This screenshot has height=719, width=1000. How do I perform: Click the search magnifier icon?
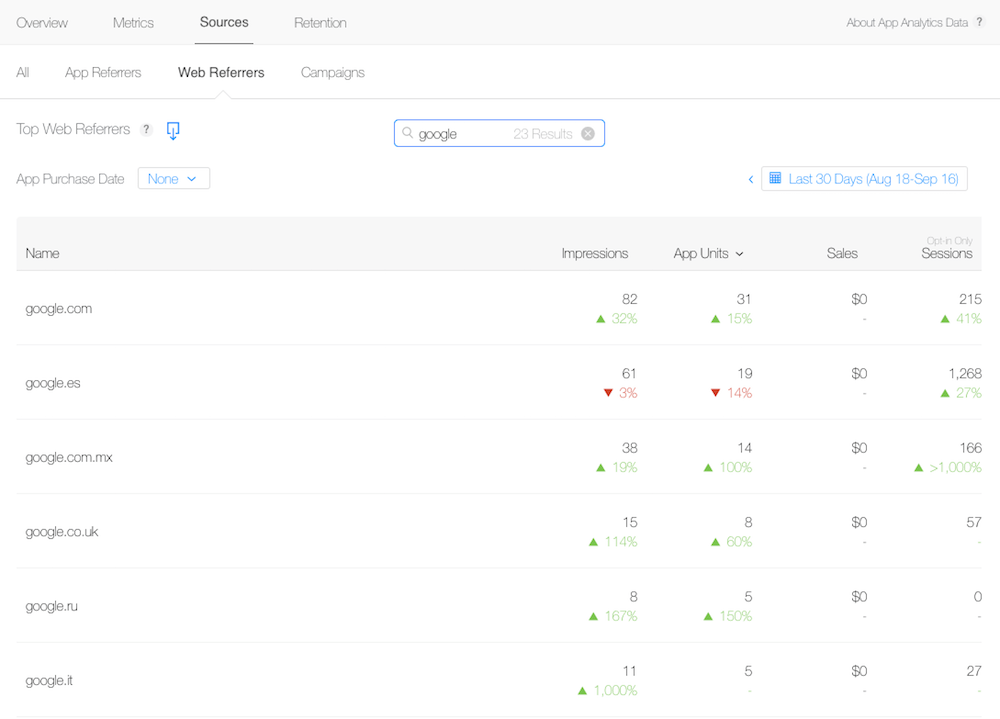coord(407,133)
